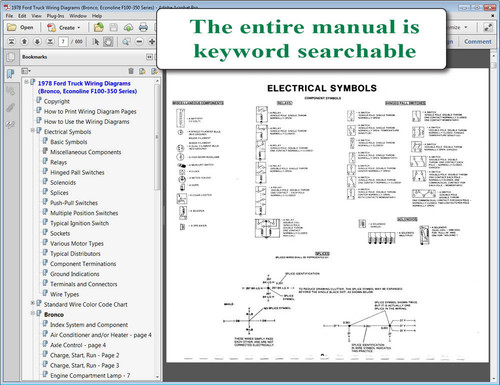Click the Bookmarks panel icon in sidebar
The height and width of the screenshot is (385, 500).
pyautogui.click(x=11, y=74)
